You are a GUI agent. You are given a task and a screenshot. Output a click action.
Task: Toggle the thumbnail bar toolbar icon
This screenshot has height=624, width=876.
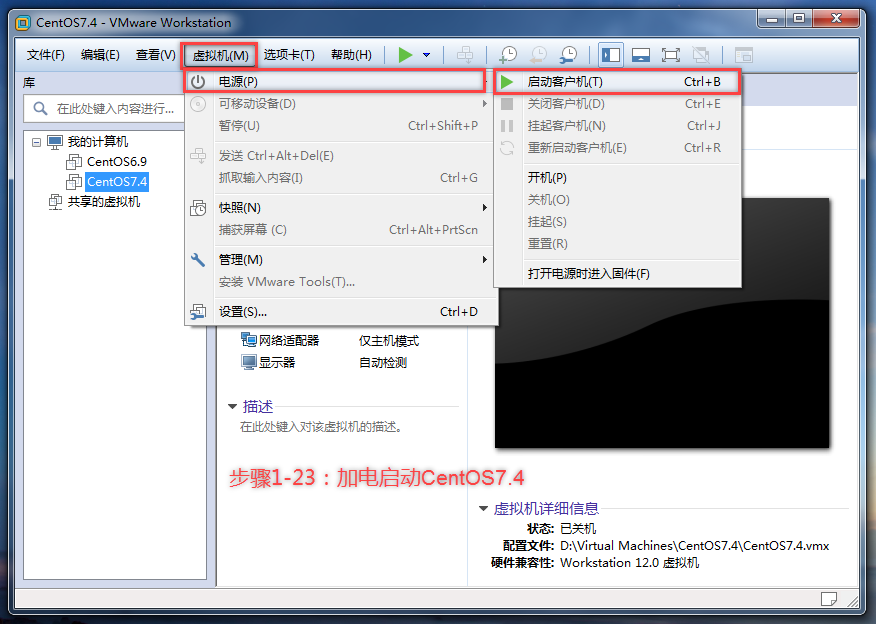click(x=641, y=55)
